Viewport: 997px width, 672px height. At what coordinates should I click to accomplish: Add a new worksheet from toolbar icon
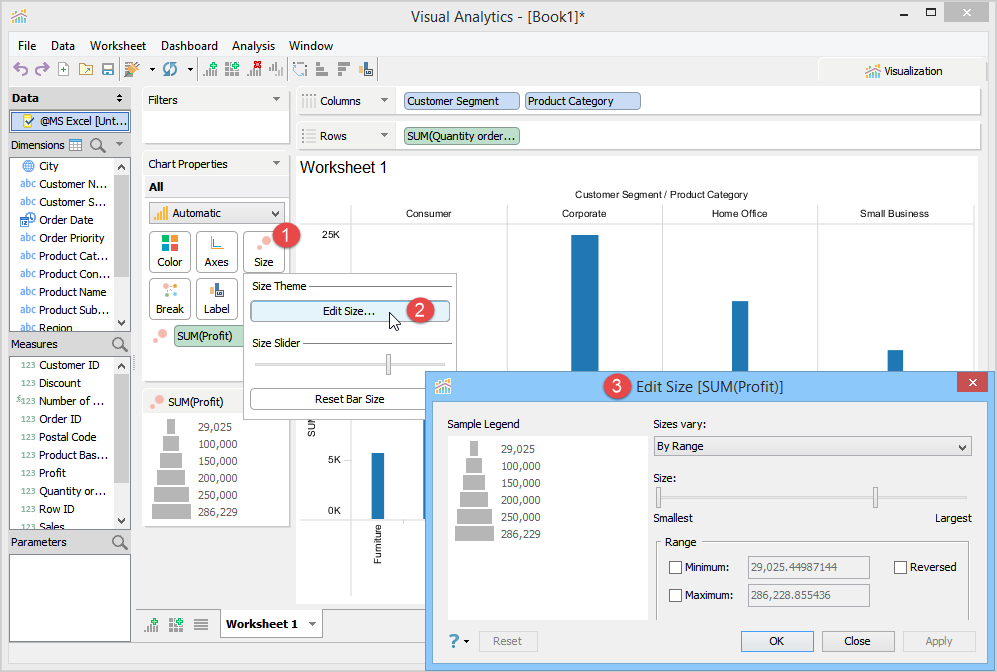point(210,69)
